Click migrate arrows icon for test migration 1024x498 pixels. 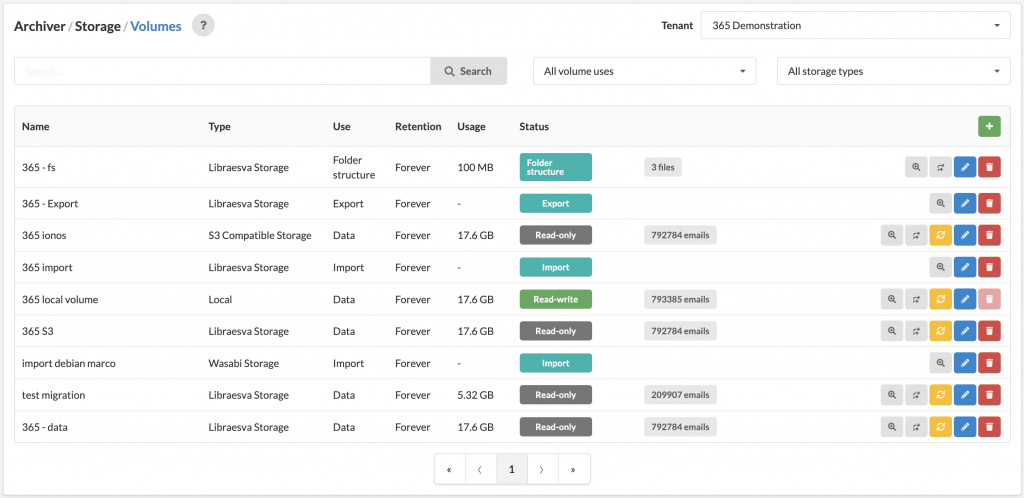click(916, 395)
